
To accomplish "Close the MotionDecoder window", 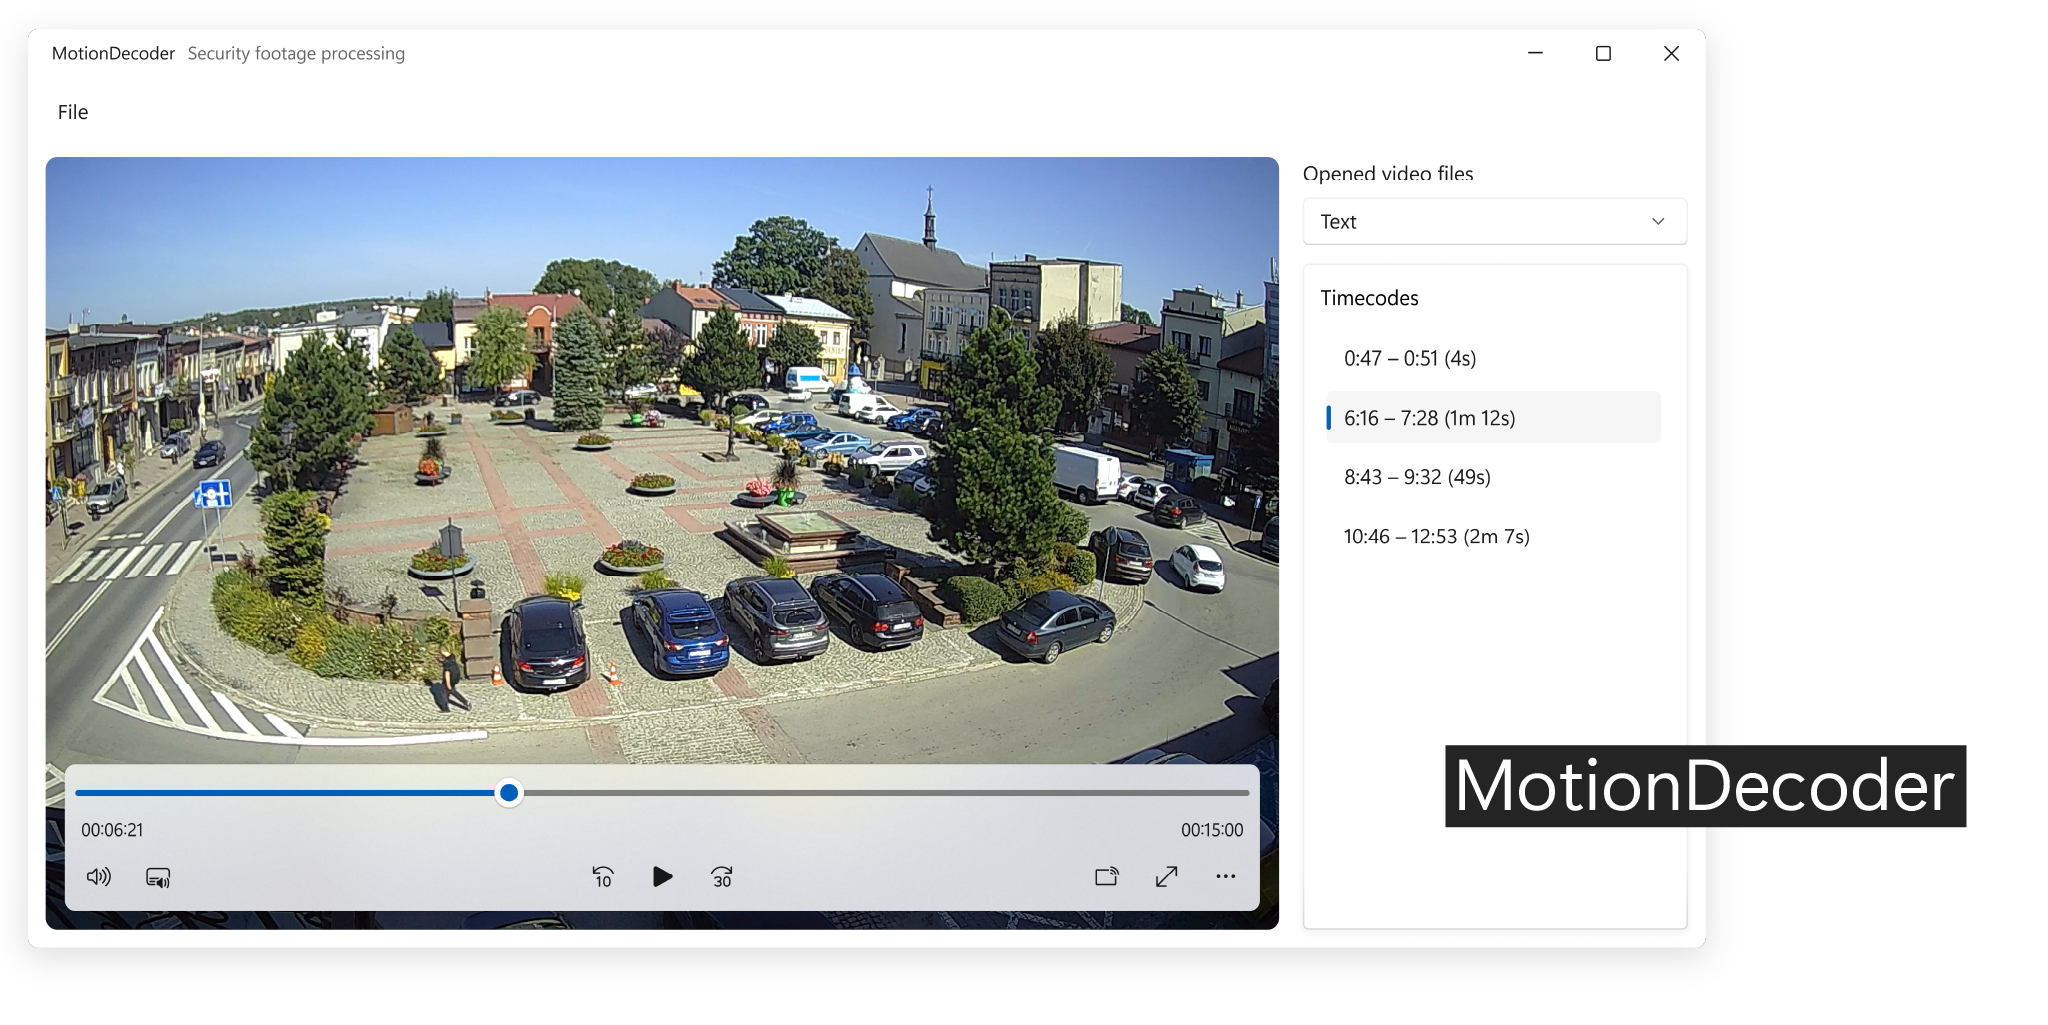I will tap(1671, 53).
